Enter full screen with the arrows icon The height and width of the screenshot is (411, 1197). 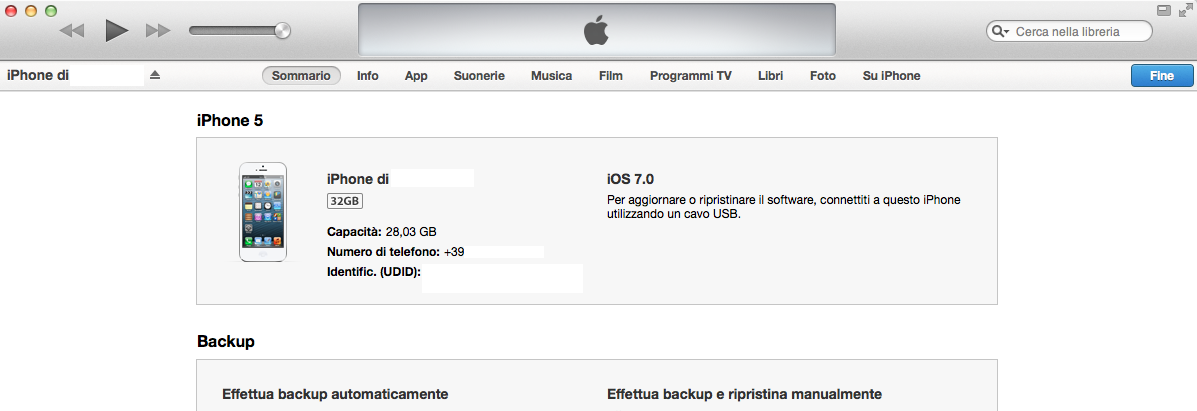[x=1185, y=10]
